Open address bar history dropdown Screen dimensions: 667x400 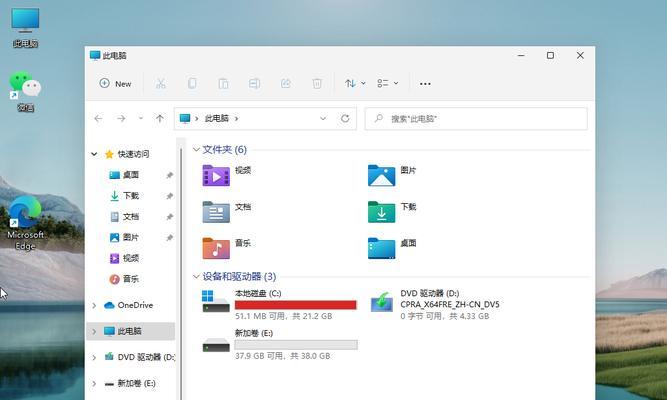(x=323, y=118)
